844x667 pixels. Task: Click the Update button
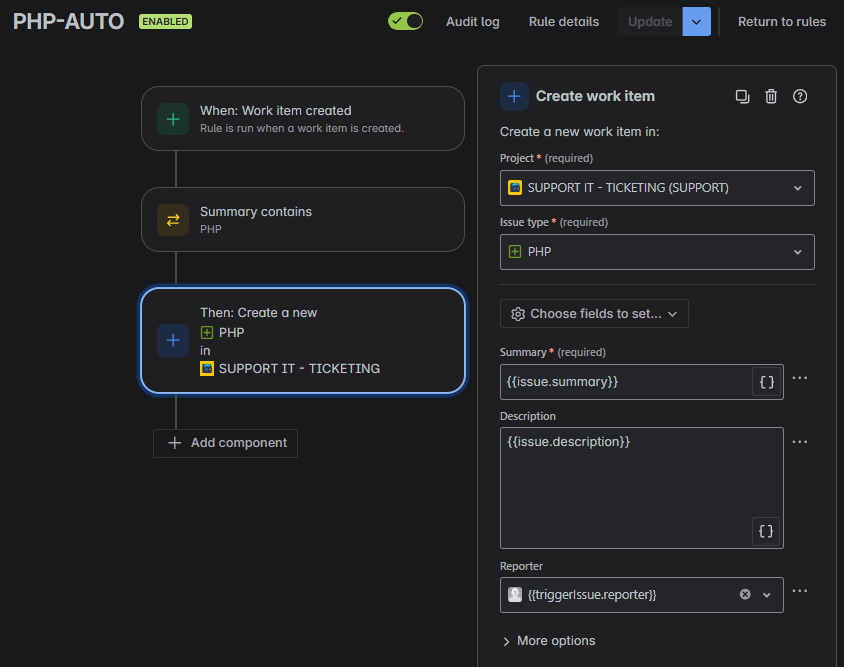click(x=650, y=22)
